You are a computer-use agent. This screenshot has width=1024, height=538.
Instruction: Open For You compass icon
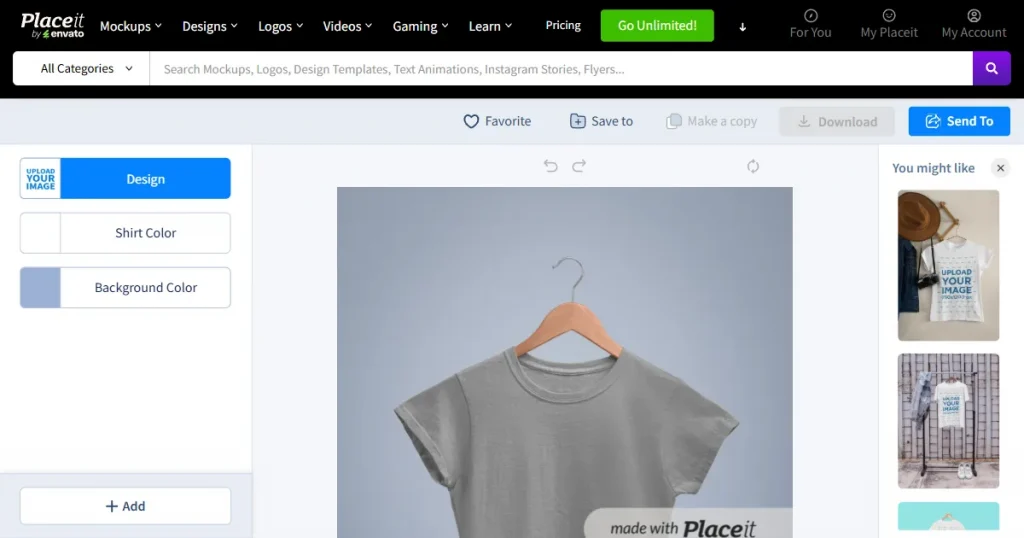click(x=810, y=16)
